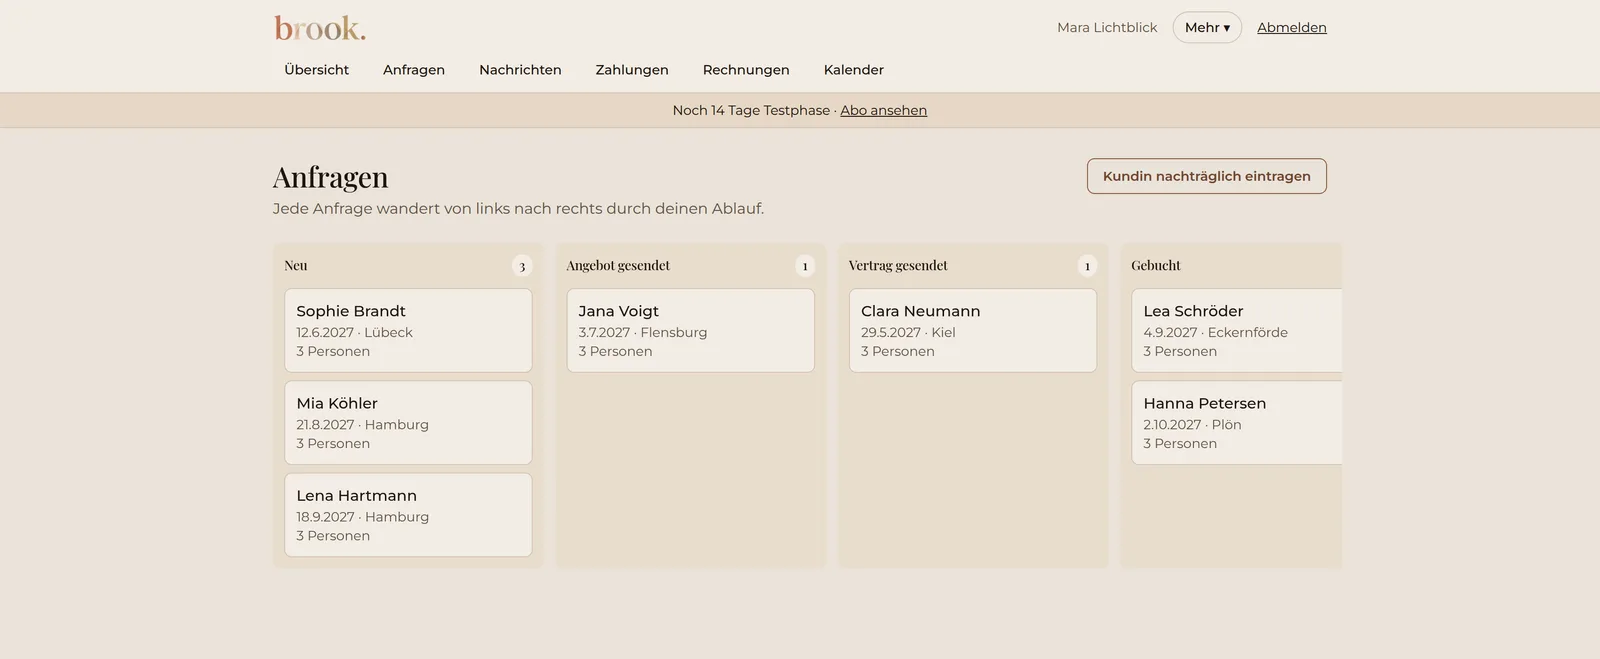Click the Noch 14 Tage Testphase text

[x=751, y=110]
